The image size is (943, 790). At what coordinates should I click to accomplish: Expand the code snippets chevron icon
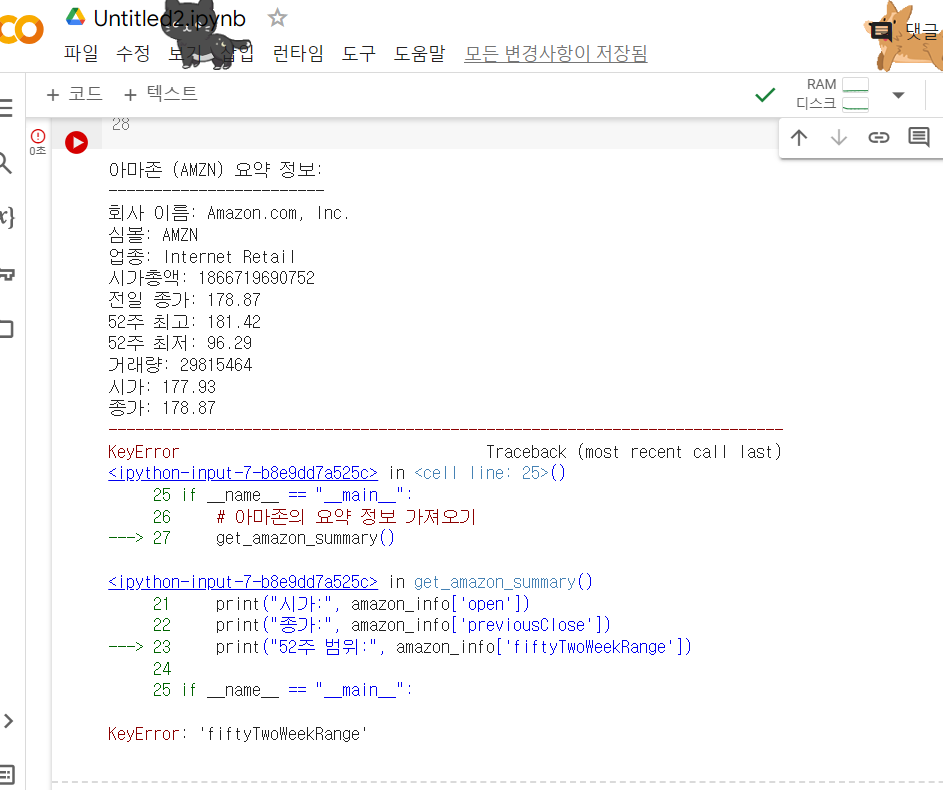8,721
